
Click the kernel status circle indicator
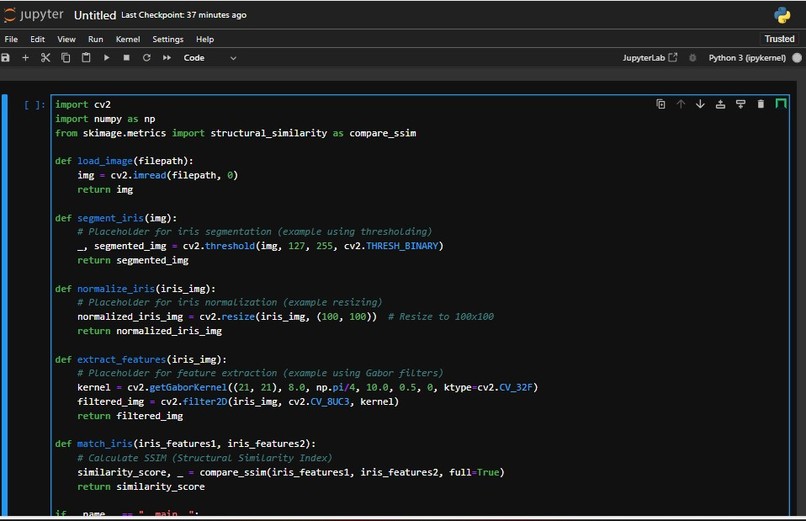tap(797, 58)
